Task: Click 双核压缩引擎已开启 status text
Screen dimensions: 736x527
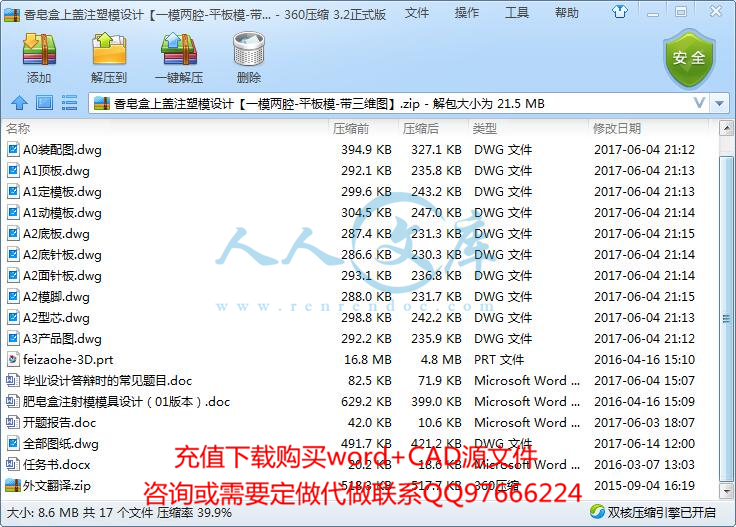Action: coord(662,512)
